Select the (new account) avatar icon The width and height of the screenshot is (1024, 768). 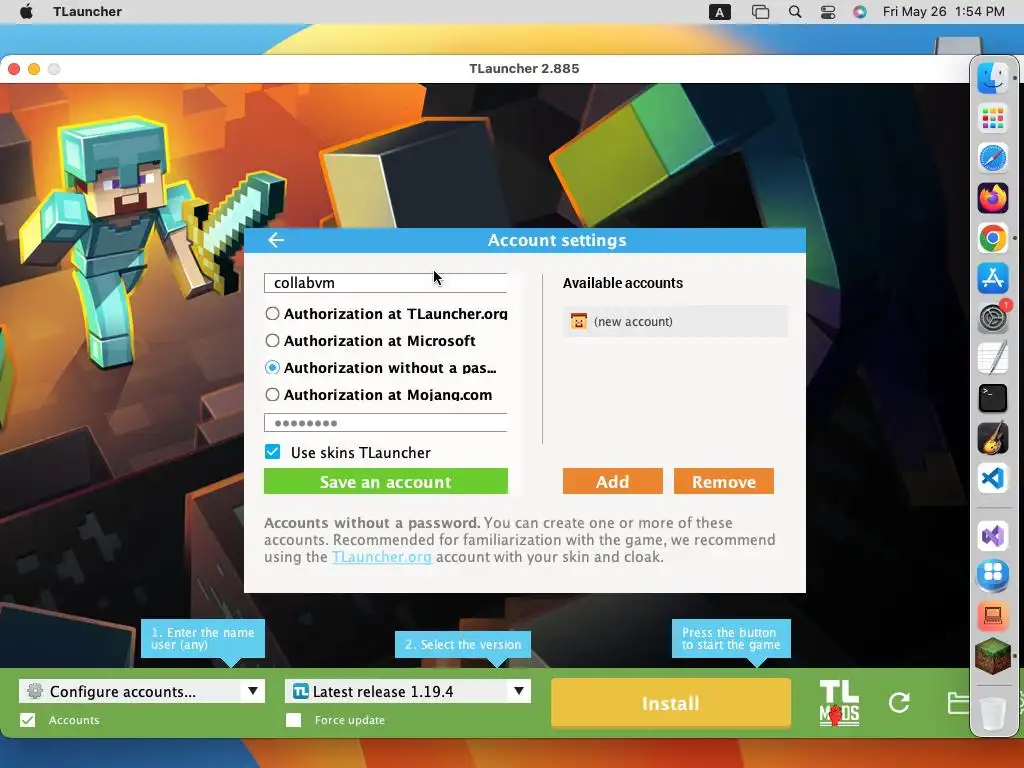(x=579, y=321)
